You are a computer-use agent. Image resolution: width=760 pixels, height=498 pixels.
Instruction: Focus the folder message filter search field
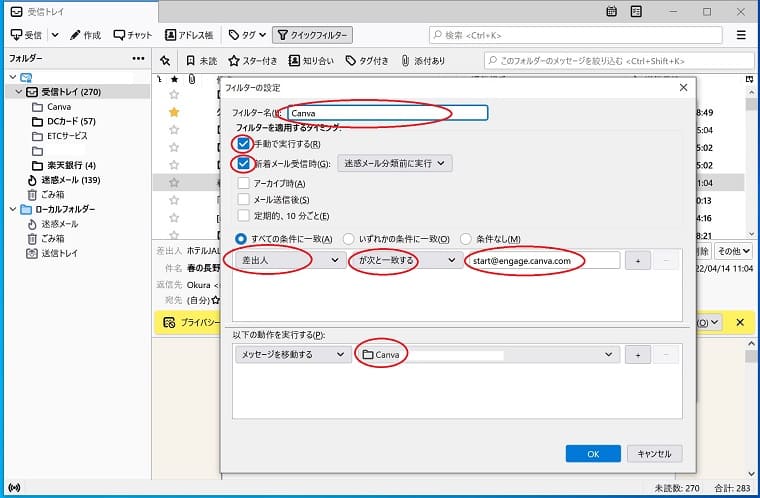tap(619, 61)
